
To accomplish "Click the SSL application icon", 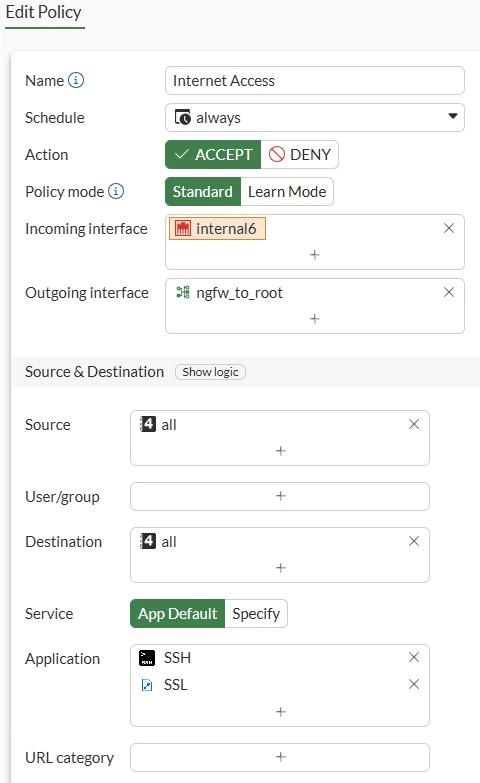I will [147, 685].
